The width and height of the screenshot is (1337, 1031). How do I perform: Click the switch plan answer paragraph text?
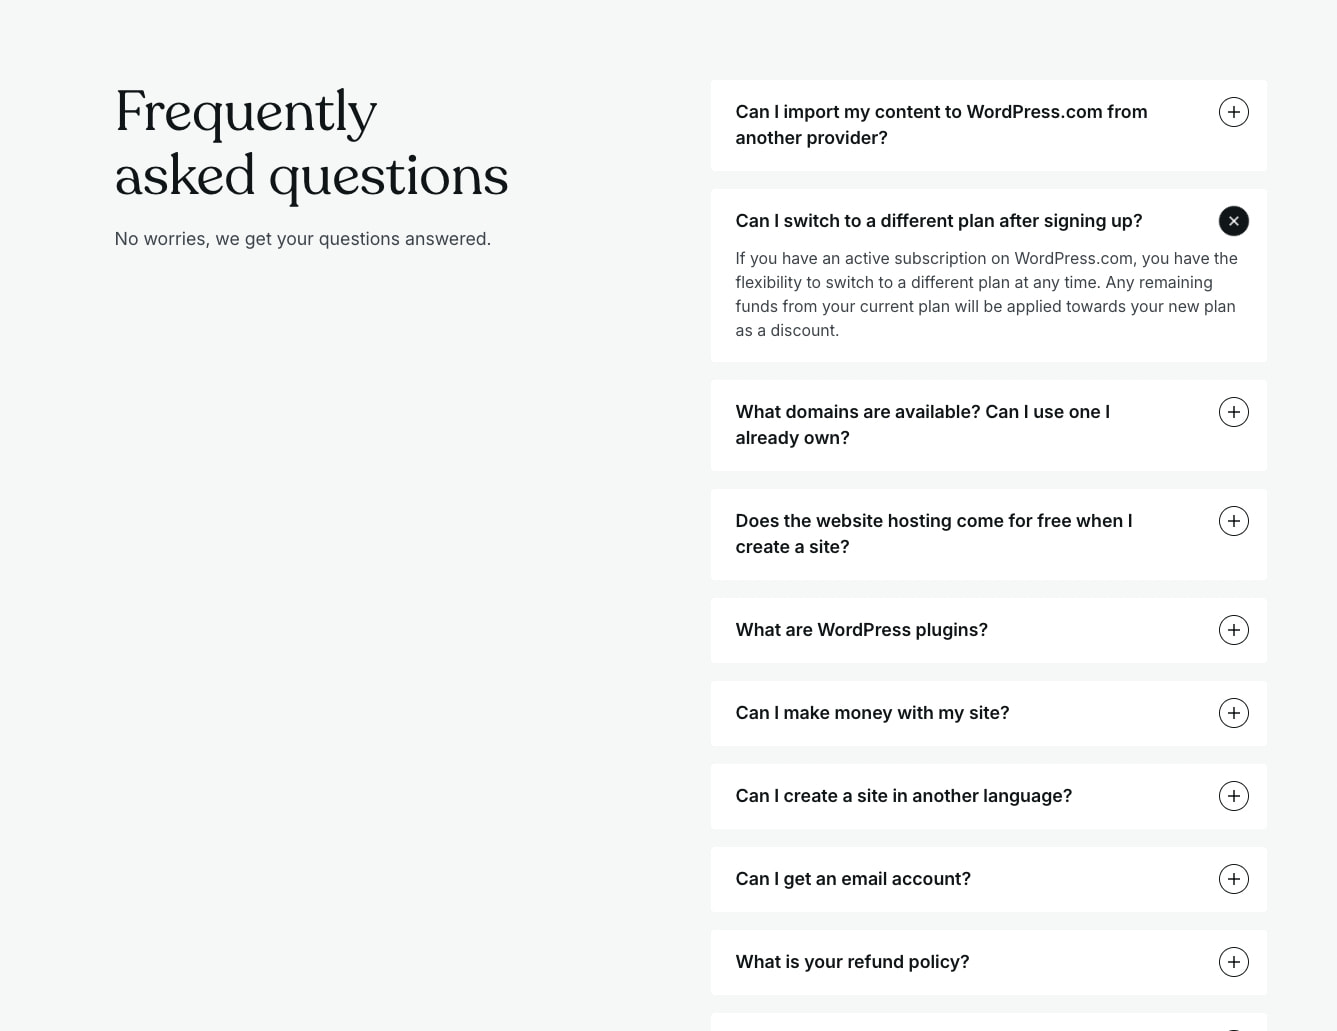(x=986, y=294)
